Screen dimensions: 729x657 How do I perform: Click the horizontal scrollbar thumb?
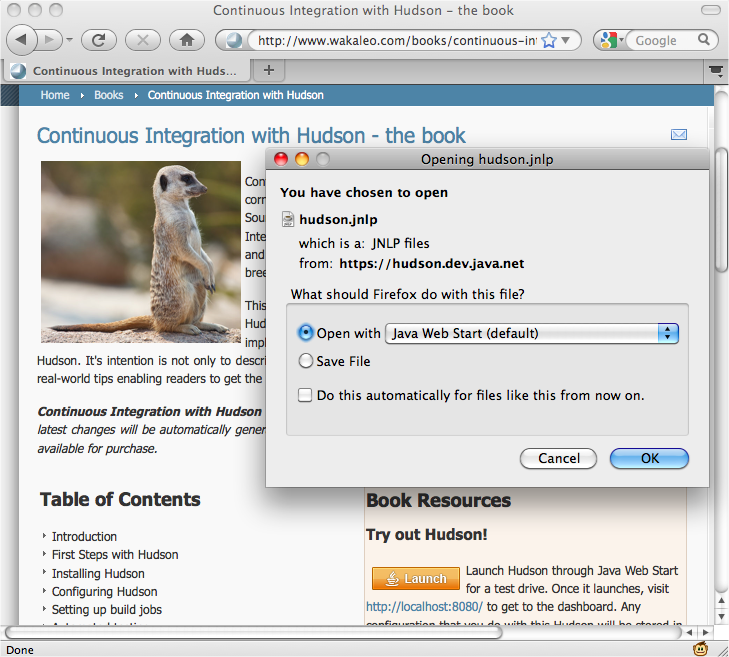point(254,632)
